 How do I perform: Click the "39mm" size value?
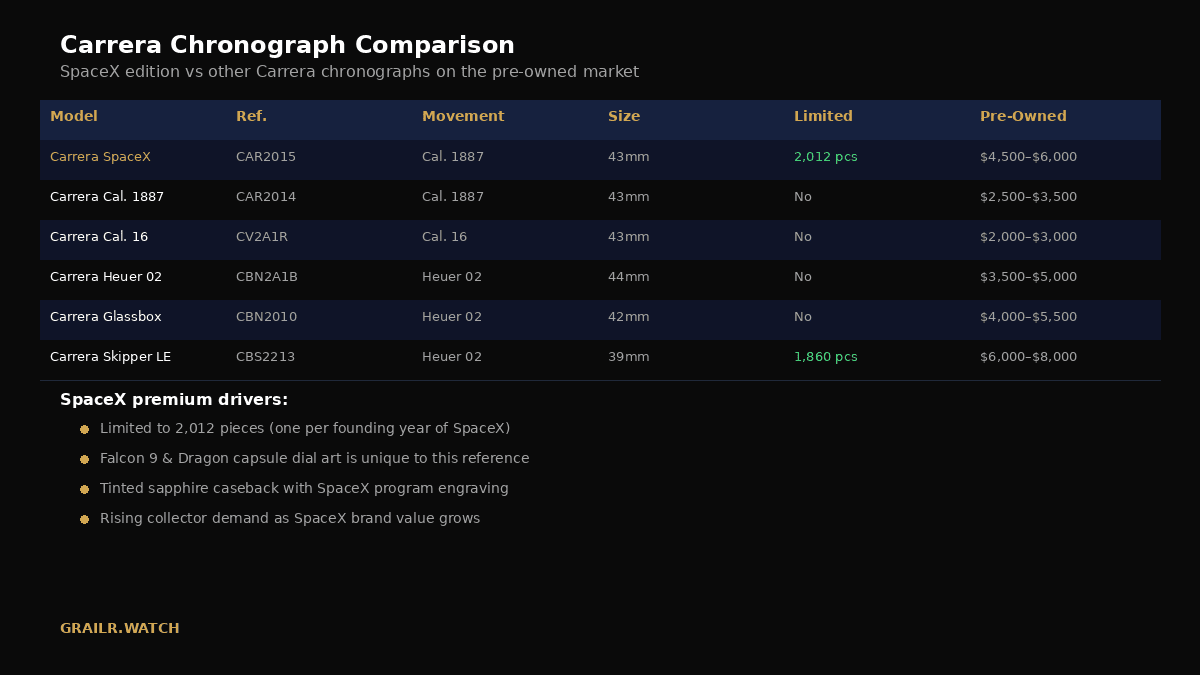point(628,357)
